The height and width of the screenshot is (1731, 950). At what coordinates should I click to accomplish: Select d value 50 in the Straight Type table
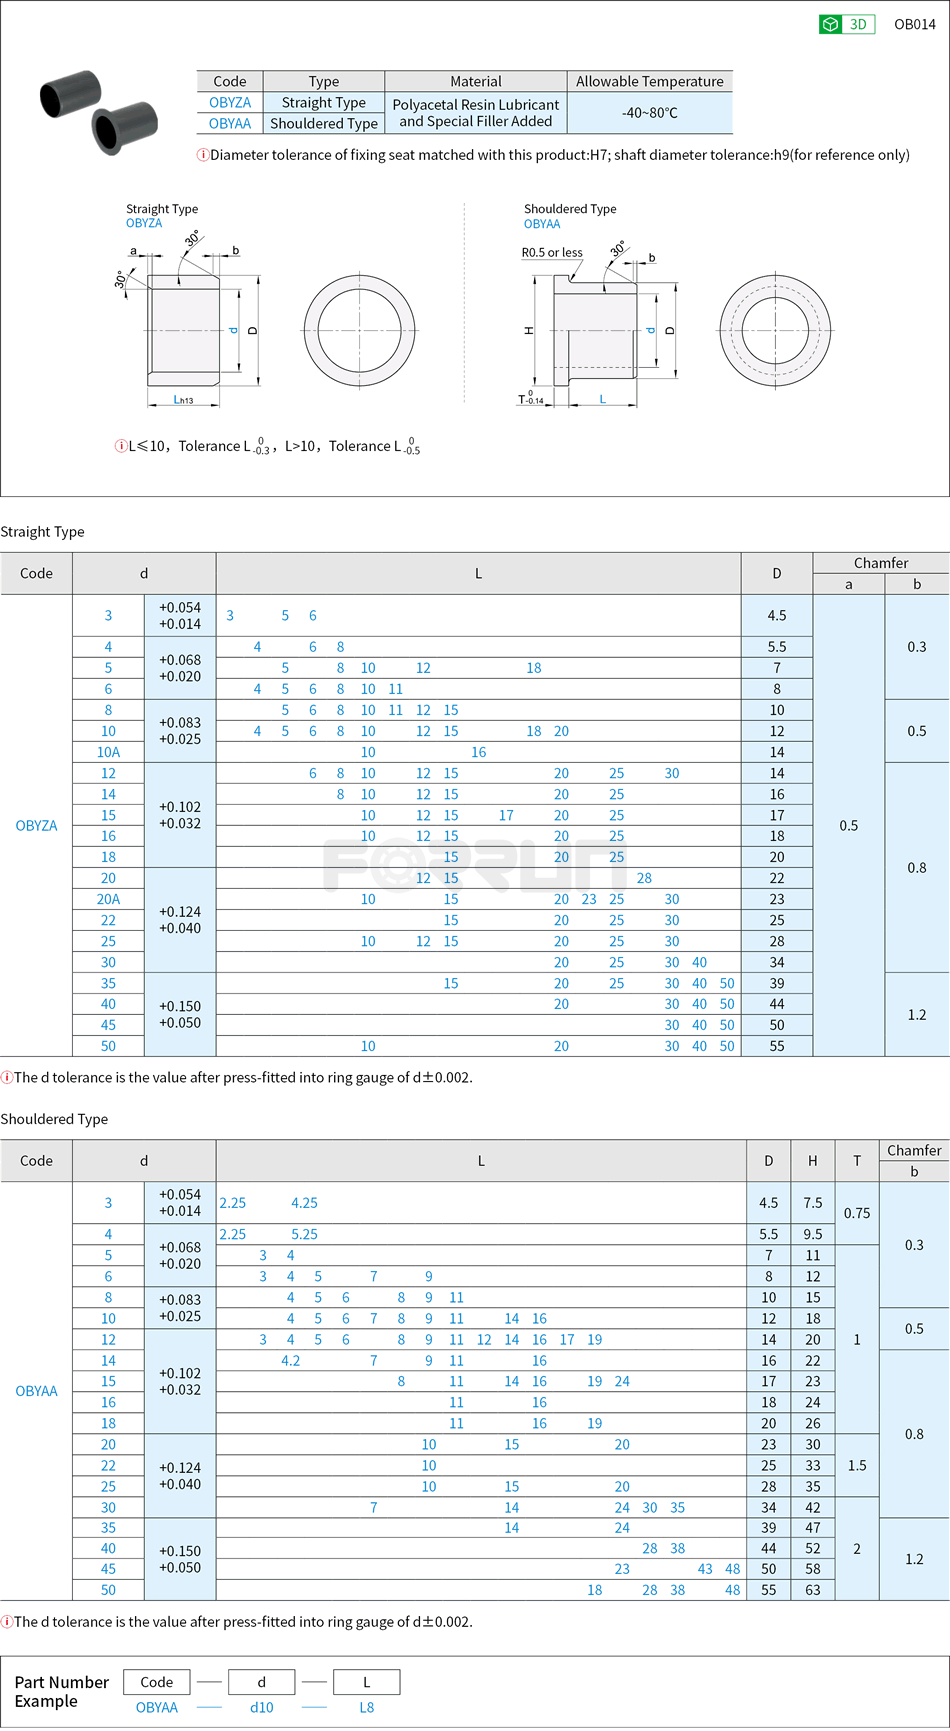click(108, 1046)
